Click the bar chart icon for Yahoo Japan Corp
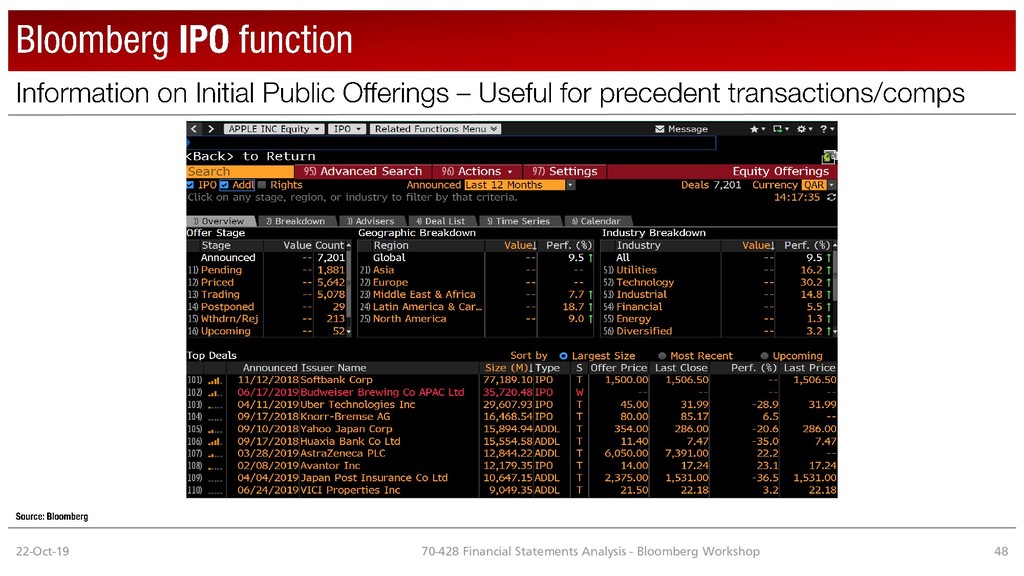The image size is (1024, 576). pos(215,430)
